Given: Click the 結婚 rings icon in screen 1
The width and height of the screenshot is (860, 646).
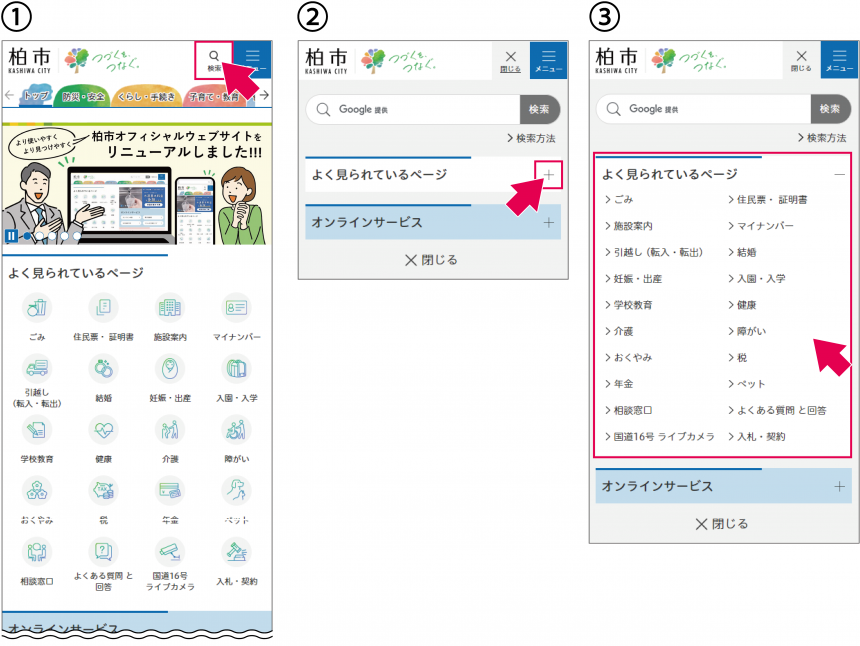Looking at the screenshot, I should (x=103, y=368).
